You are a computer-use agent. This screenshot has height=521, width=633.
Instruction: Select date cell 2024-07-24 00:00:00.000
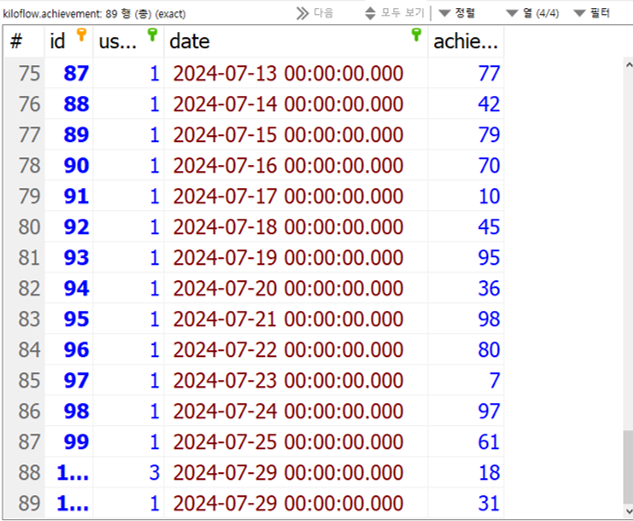tap(296, 411)
